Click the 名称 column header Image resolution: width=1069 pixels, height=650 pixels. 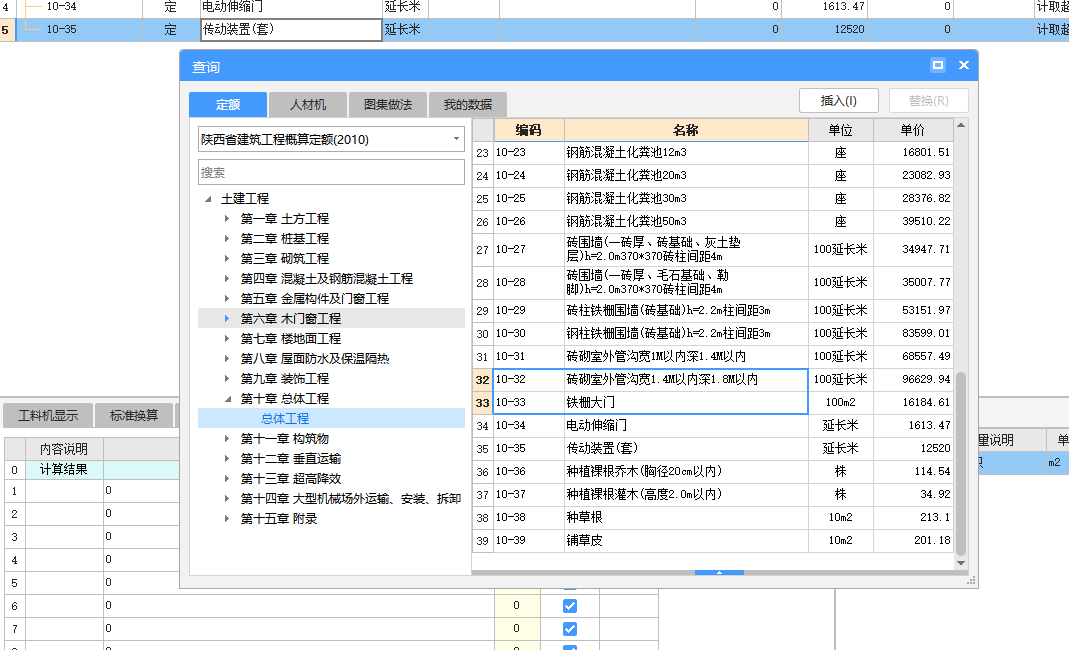click(x=686, y=130)
